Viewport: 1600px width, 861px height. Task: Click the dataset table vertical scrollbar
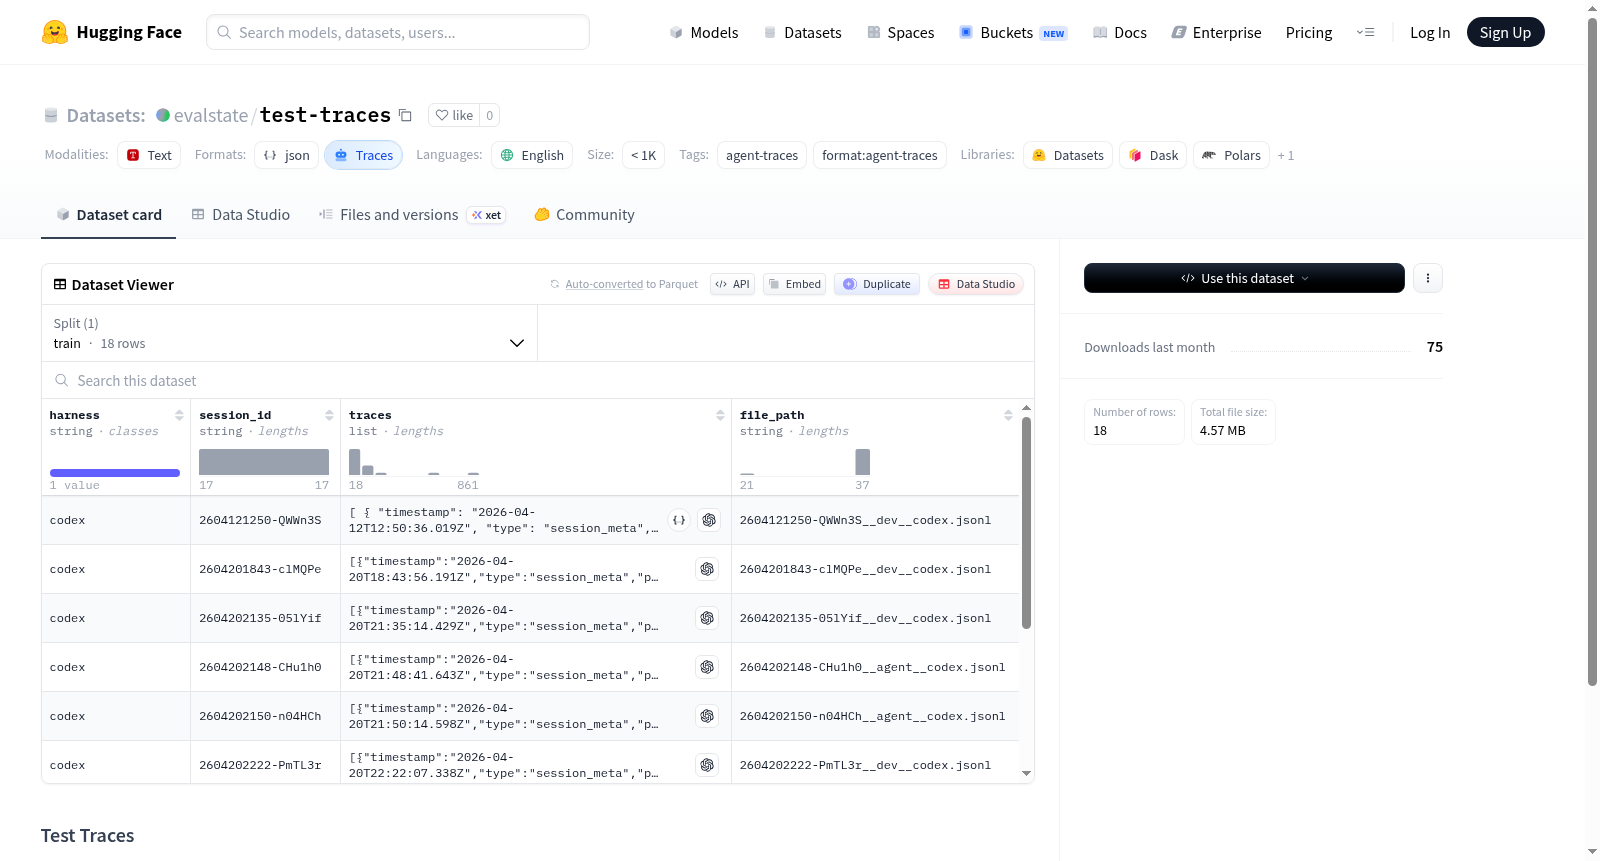click(1026, 523)
